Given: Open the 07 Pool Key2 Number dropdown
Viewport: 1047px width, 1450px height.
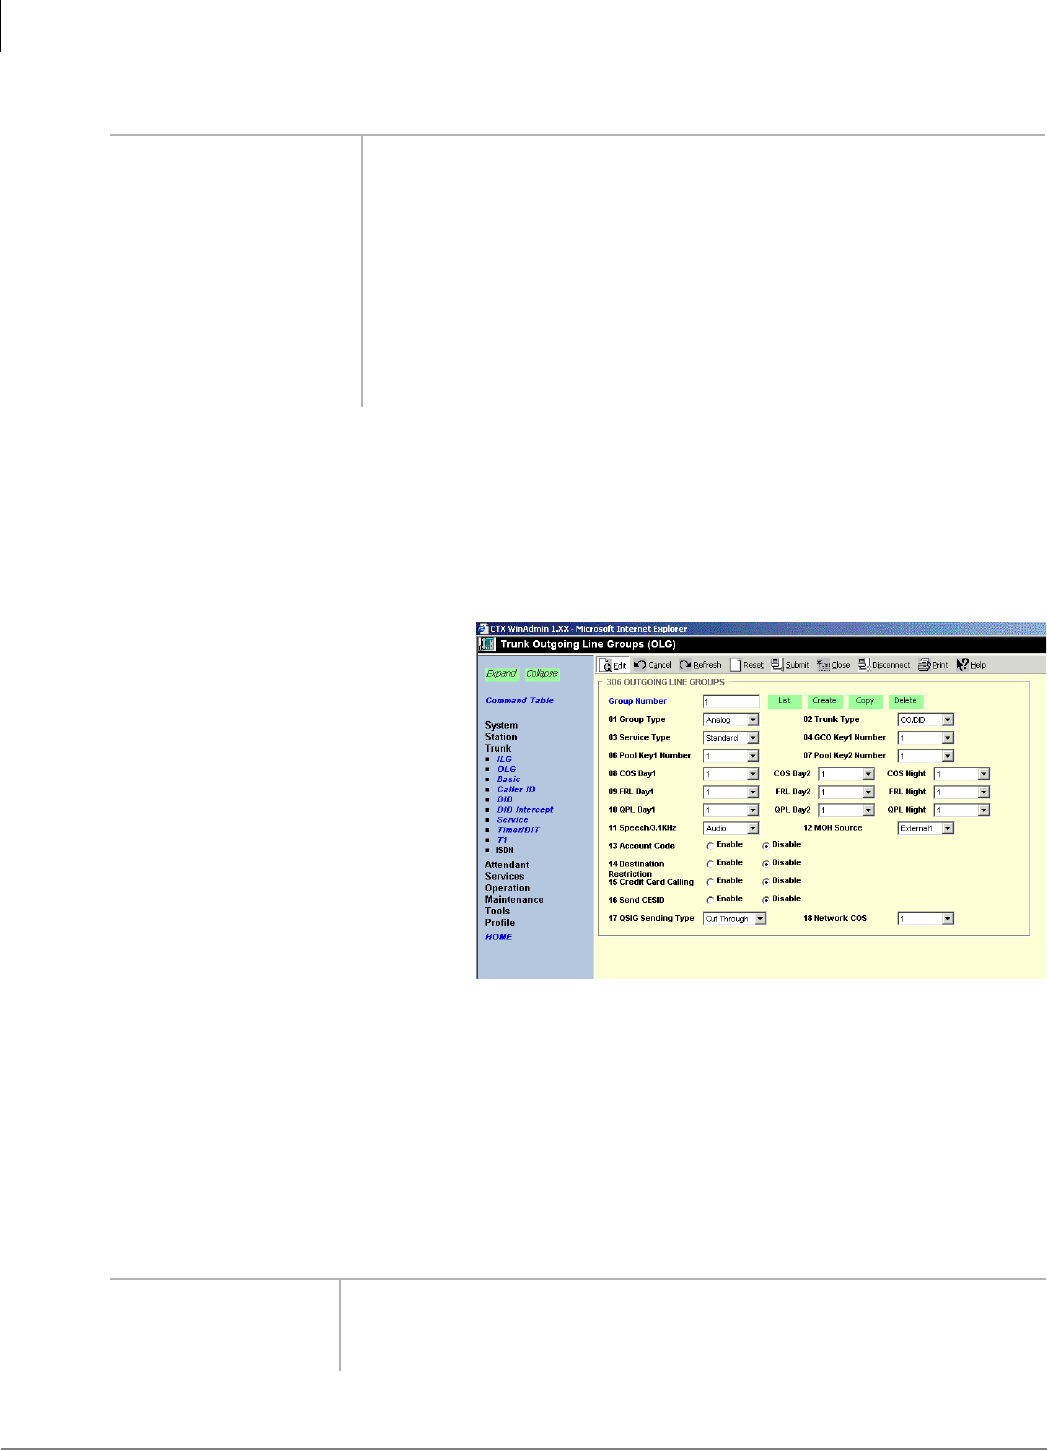Looking at the screenshot, I should coord(926,756).
